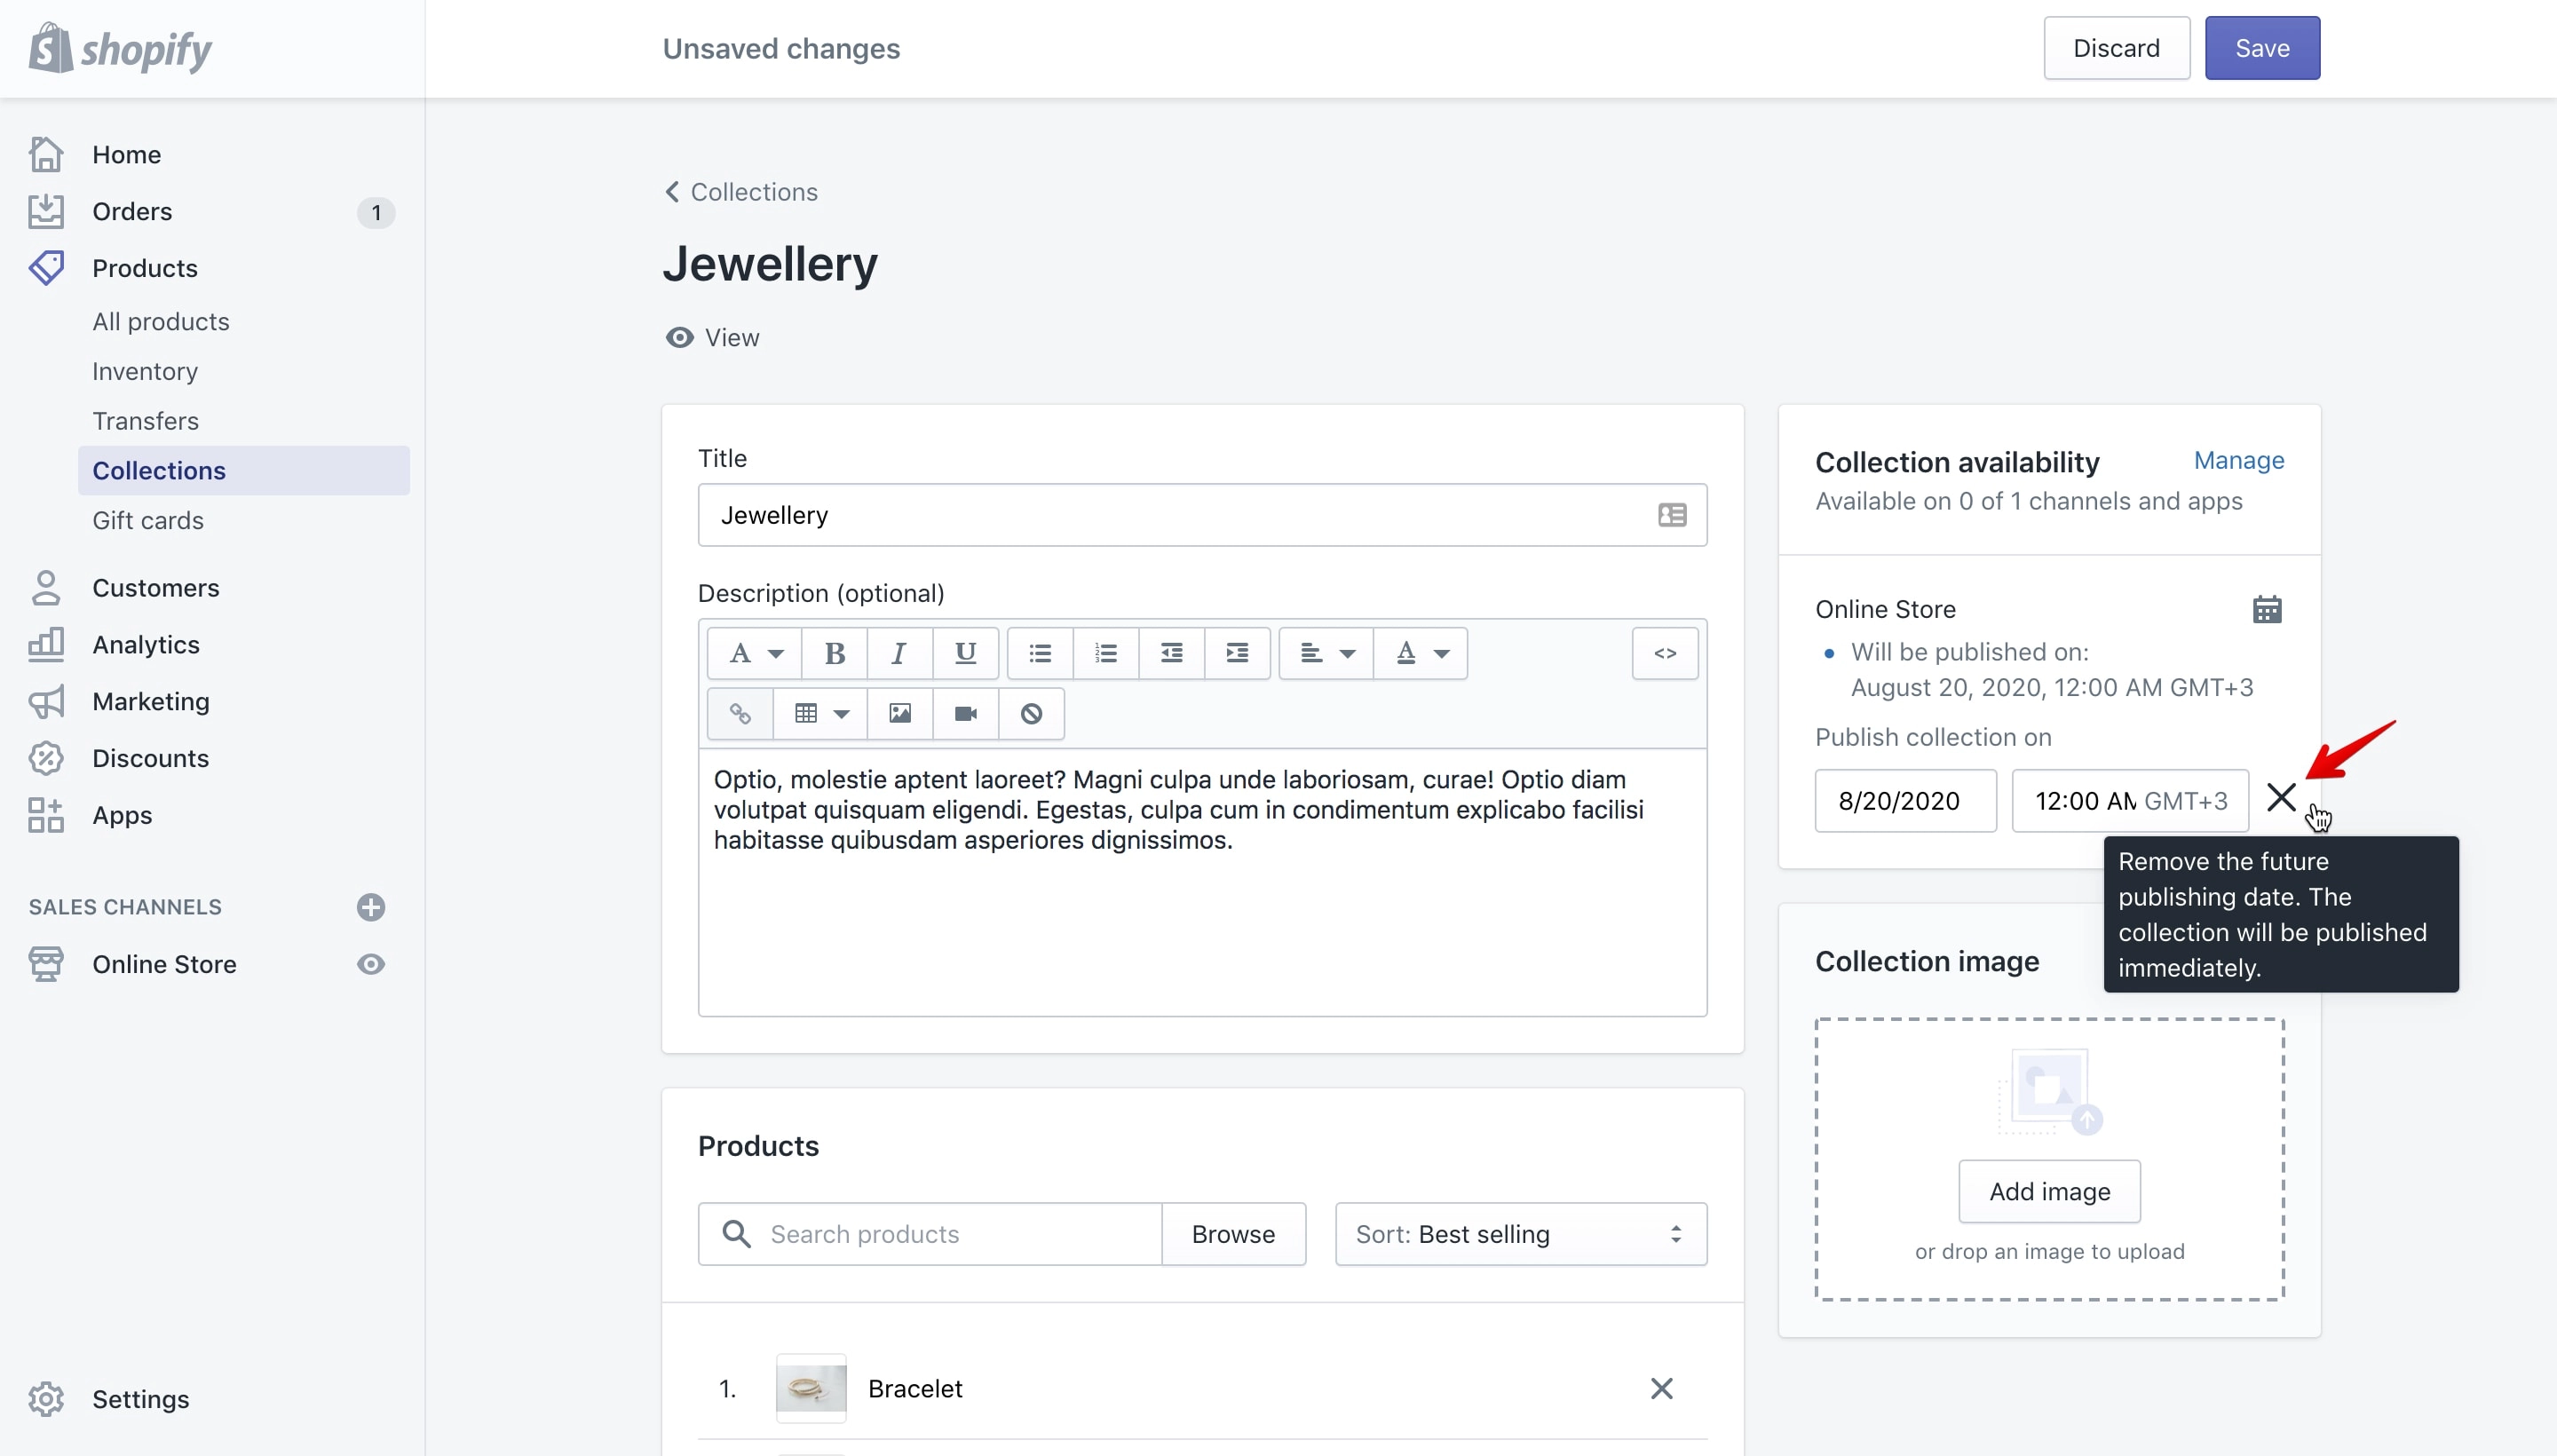This screenshot has width=2557, height=1456.
Task: Open the text color picker
Action: point(1420,654)
